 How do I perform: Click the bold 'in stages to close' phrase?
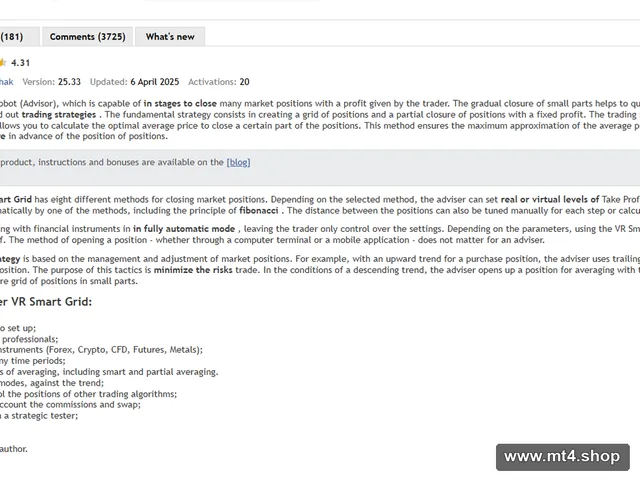coord(180,104)
